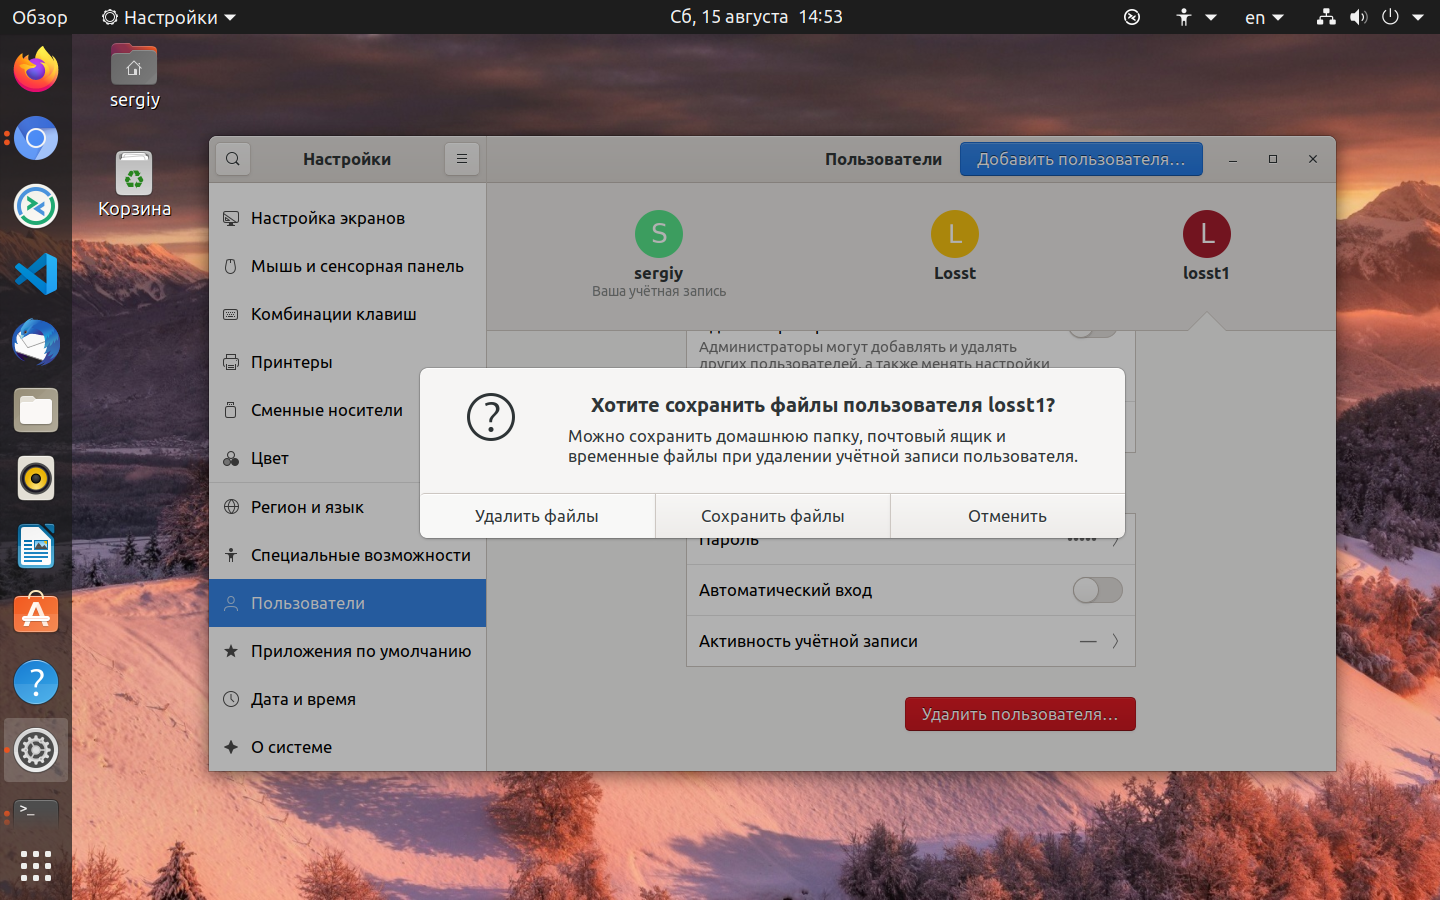The image size is (1440, 900).
Task: Open Ubuntu Software from the dock
Action: pyautogui.click(x=36, y=614)
